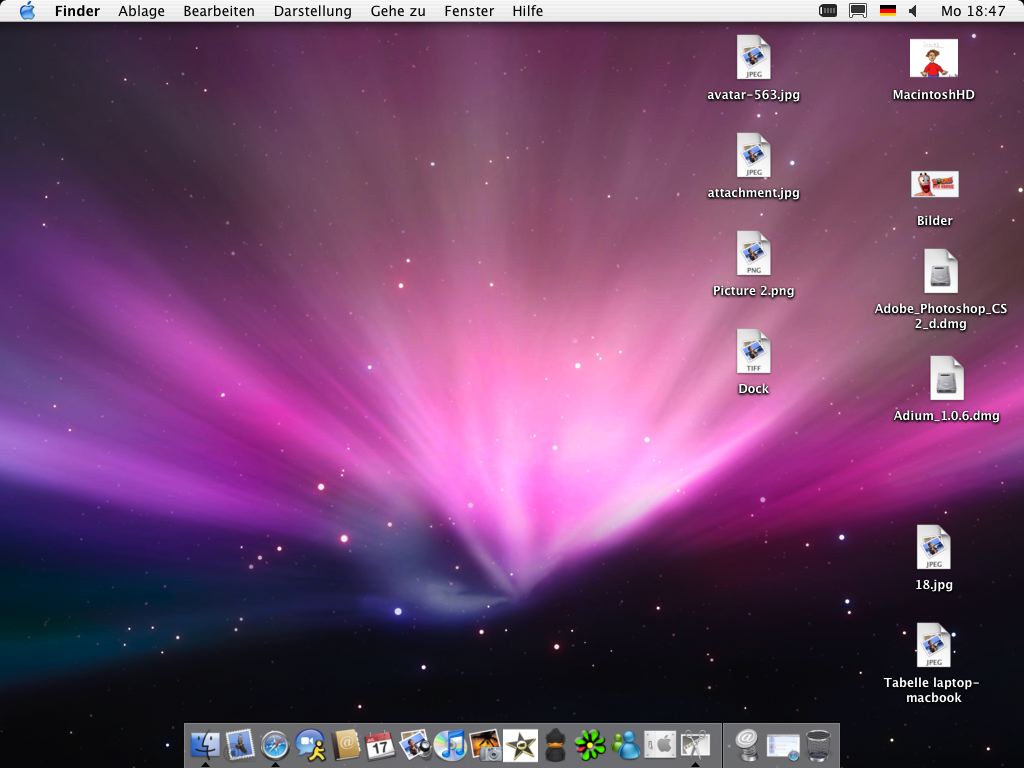The height and width of the screenshot is (768, 1024).
Task: Open the Darstellung menu
Action: [x=312, y=11]
